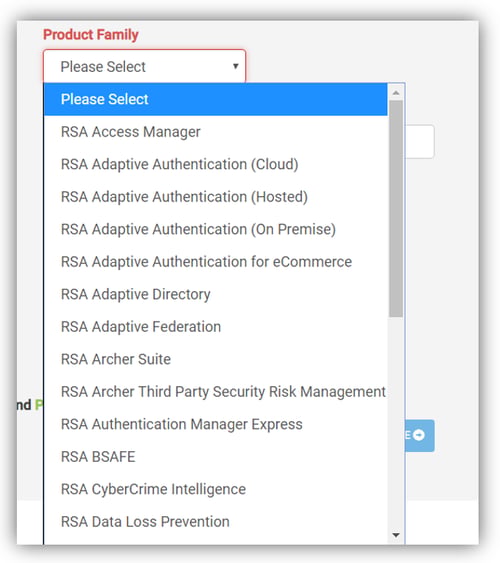Image resolution: width=500 pixels, height=563 pixels.
Task: Click the scrollbar up arrow icon
Action: (396, 93)
